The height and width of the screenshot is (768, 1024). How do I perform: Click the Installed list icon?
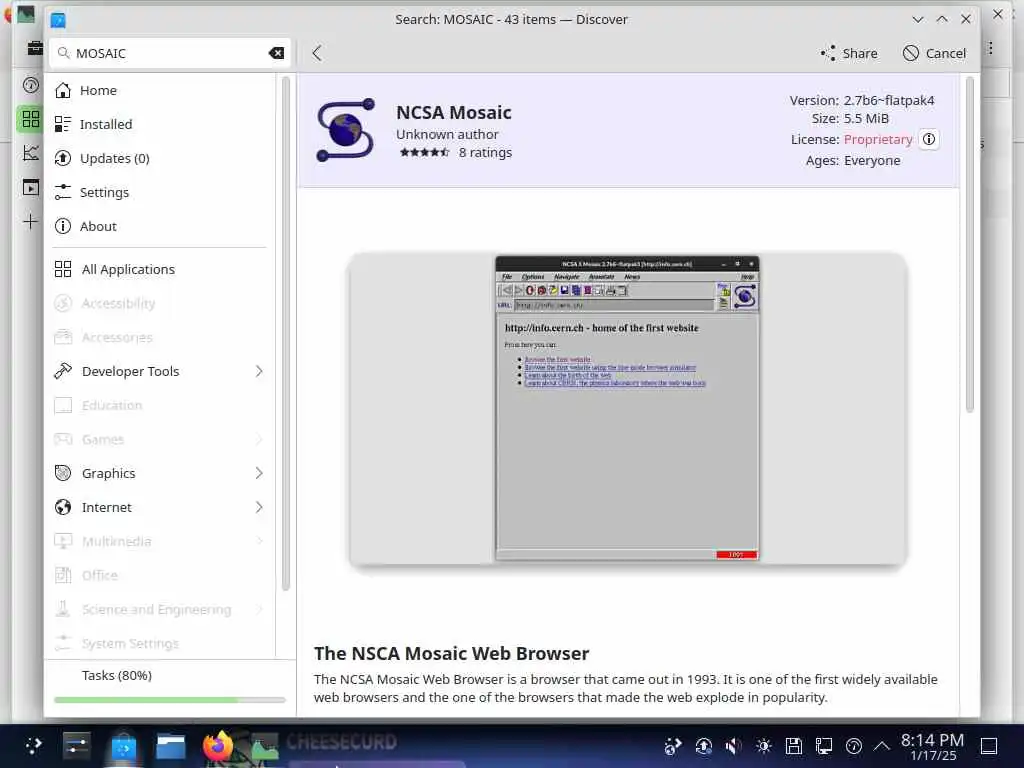coord(63,124)
